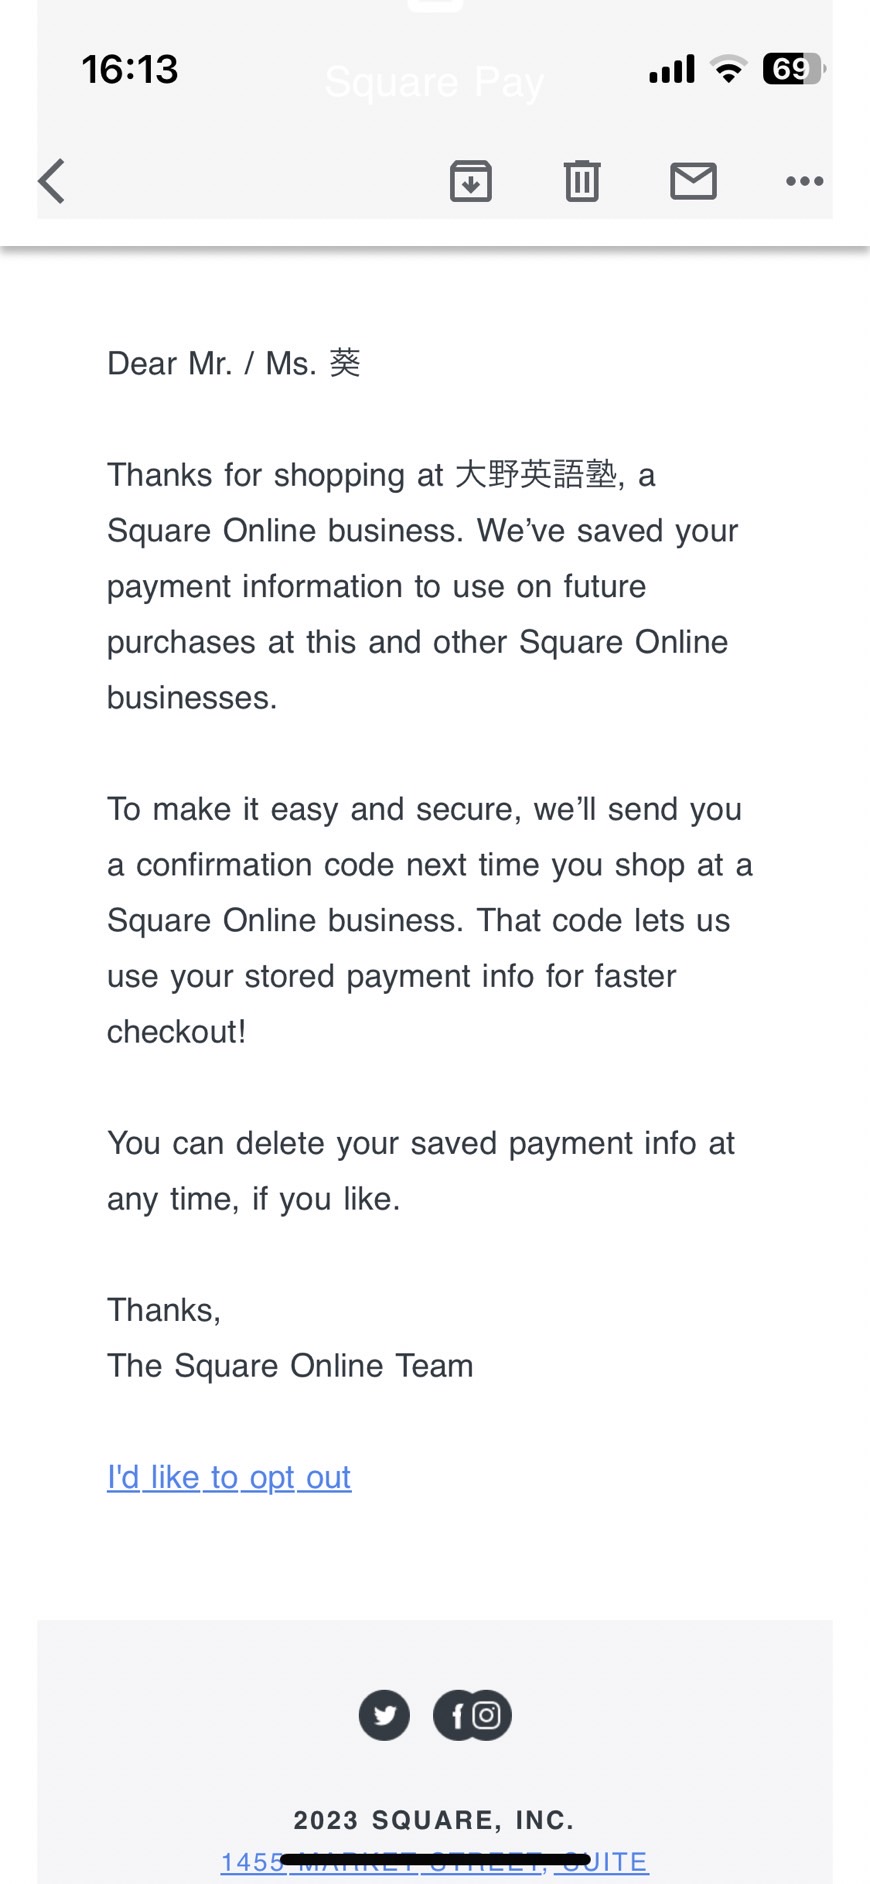
Task: Tap the faded "Square Pay" header title
Action: pos(434,82)
